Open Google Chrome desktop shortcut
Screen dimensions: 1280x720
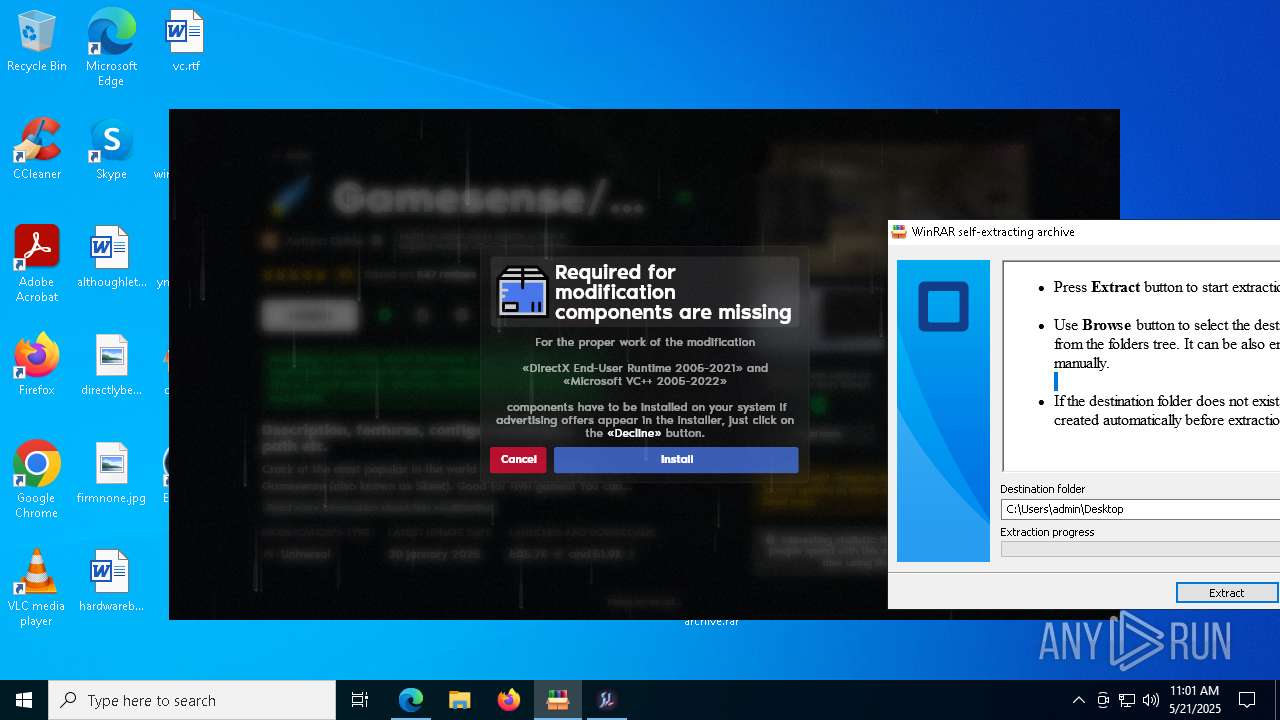coord(37,479)
